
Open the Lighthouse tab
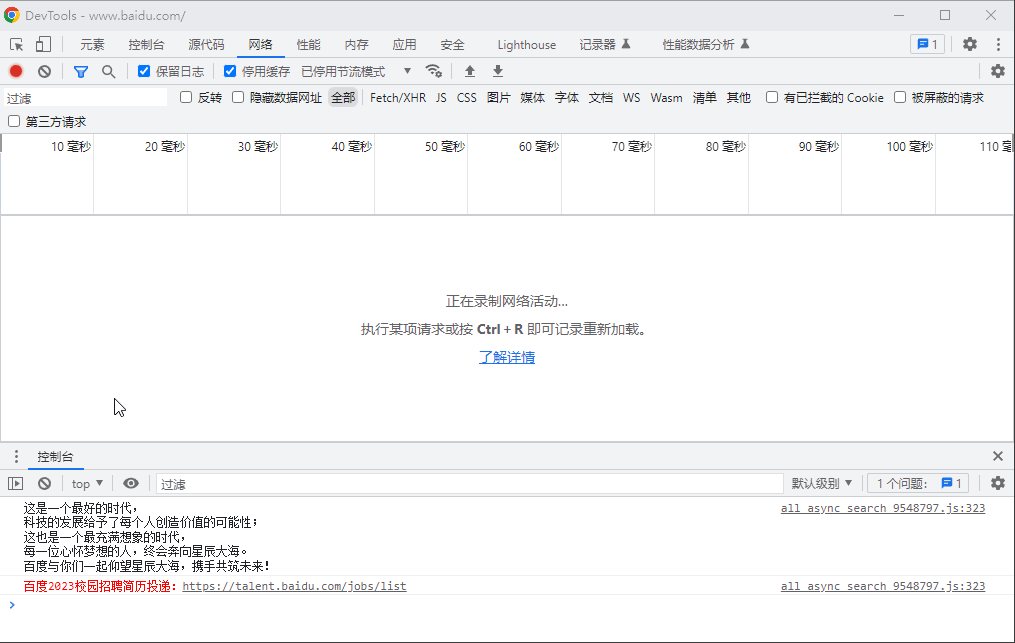click(526, 45)
